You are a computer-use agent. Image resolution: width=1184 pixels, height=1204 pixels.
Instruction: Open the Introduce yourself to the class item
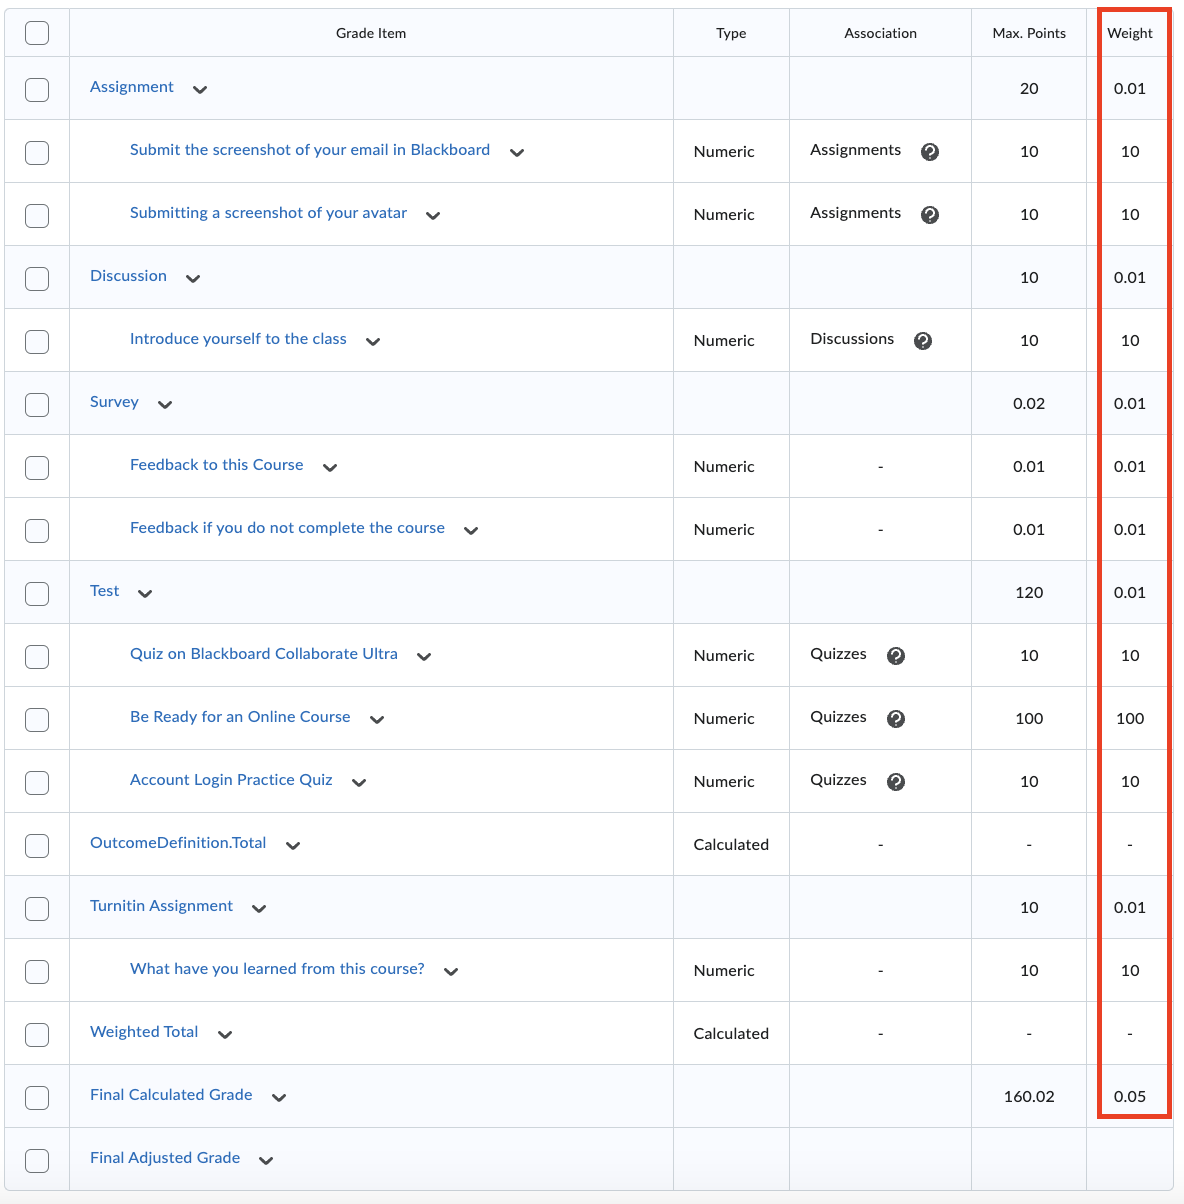coord(237,339)
